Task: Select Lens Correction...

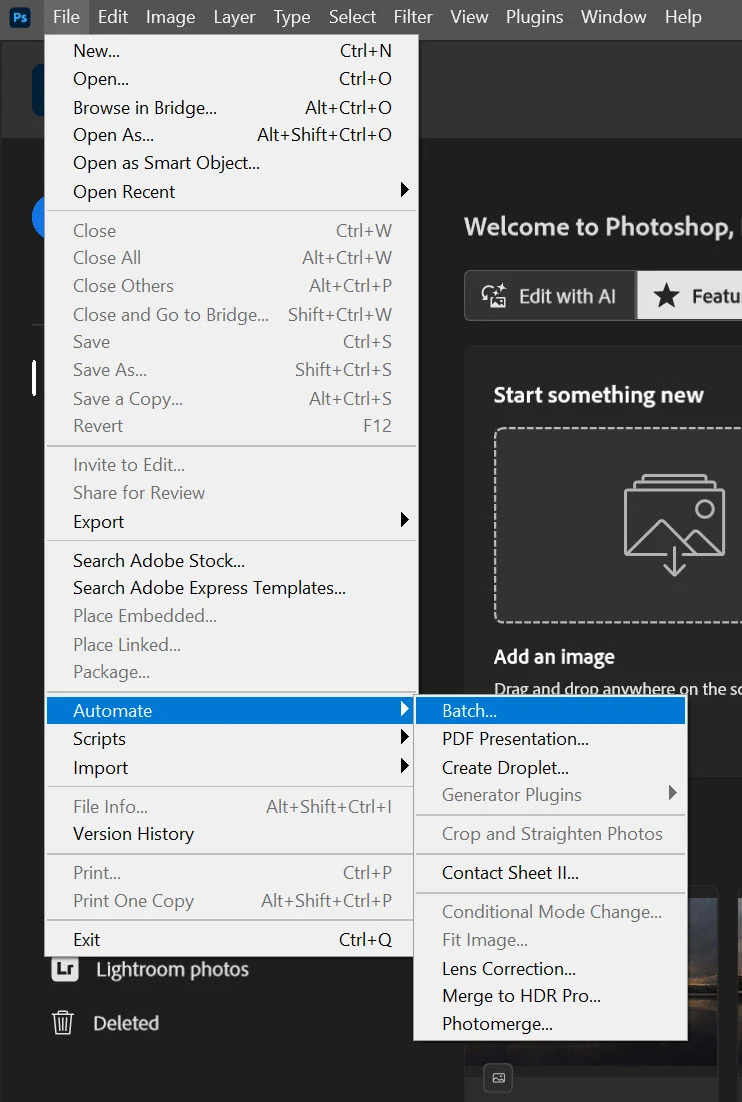Action: coord(551,968)
